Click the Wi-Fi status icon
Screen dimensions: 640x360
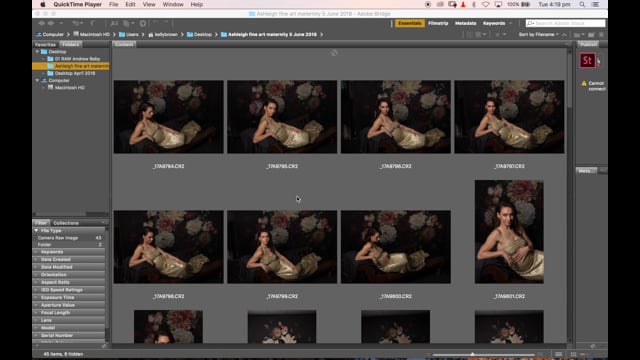pos(485,4)
